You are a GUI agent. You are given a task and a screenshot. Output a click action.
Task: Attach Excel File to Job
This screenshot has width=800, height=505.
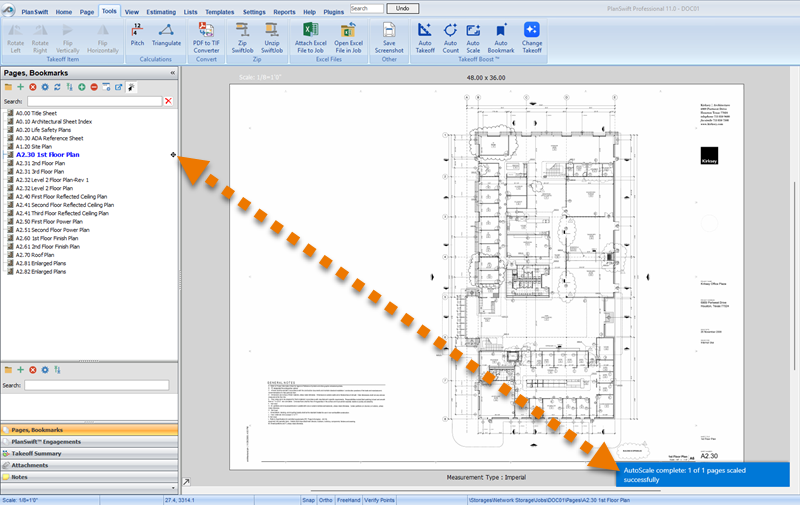pos(310,39)
